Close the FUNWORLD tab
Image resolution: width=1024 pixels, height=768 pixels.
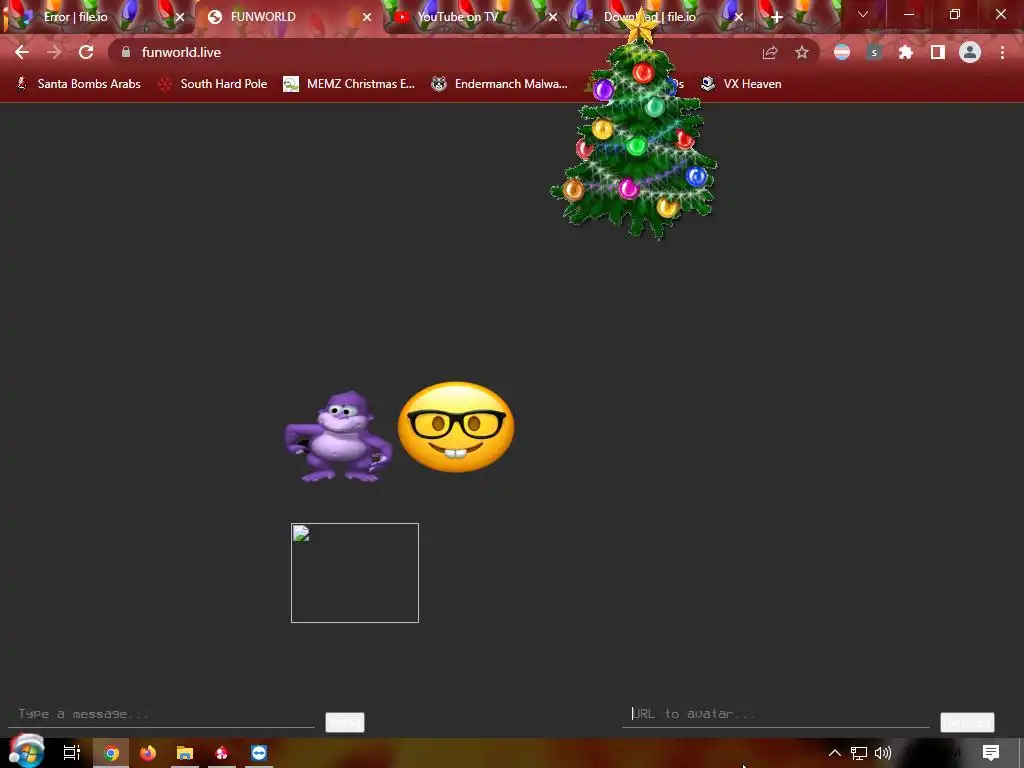367,17
